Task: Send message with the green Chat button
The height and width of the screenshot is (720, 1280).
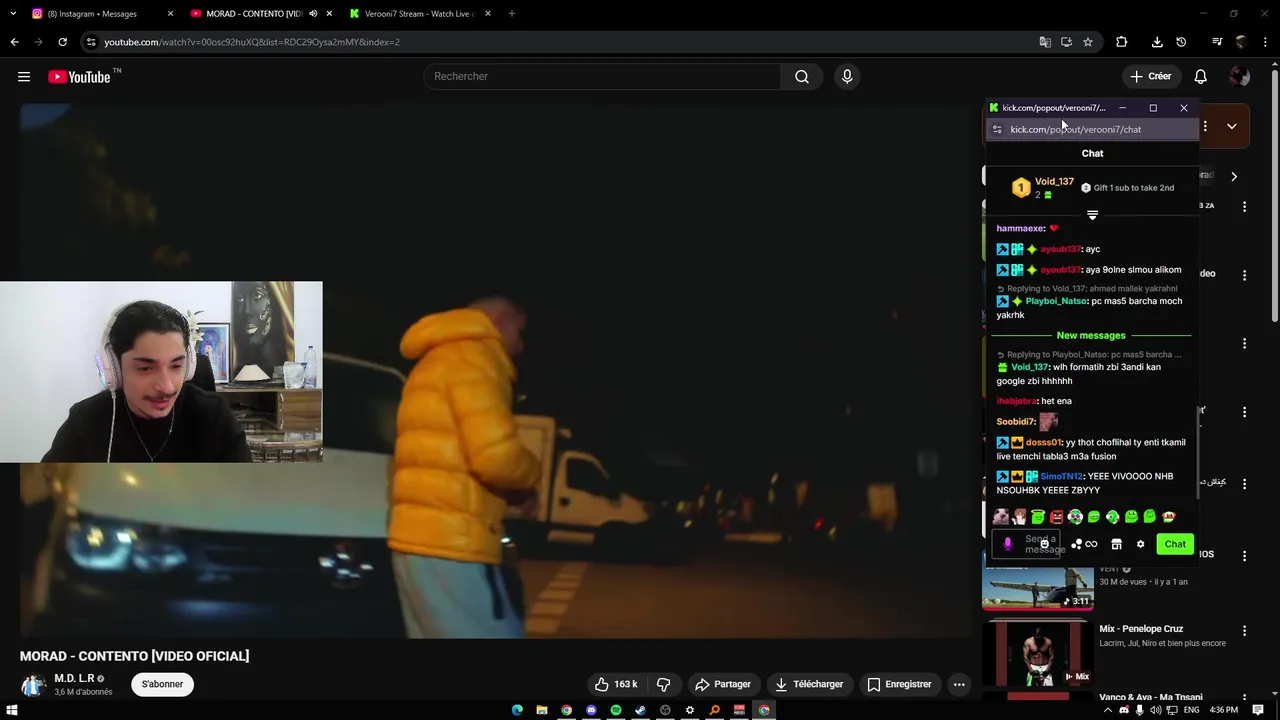Action: (1175, 544)
